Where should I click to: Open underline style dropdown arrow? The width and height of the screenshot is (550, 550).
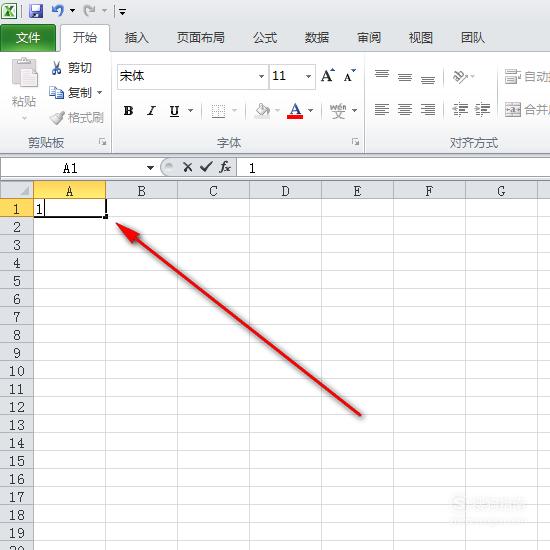190,111
